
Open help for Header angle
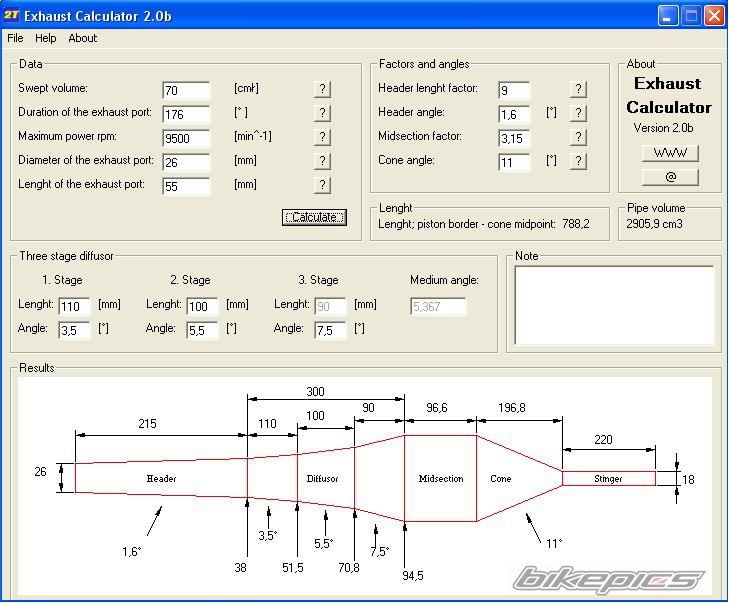coord(577,113)
